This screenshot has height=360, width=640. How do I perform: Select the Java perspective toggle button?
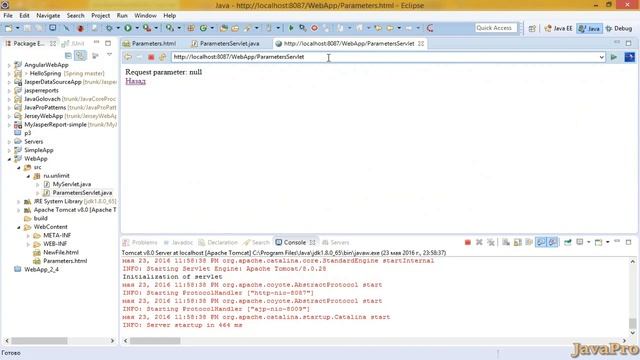click(x=589, y=29)
